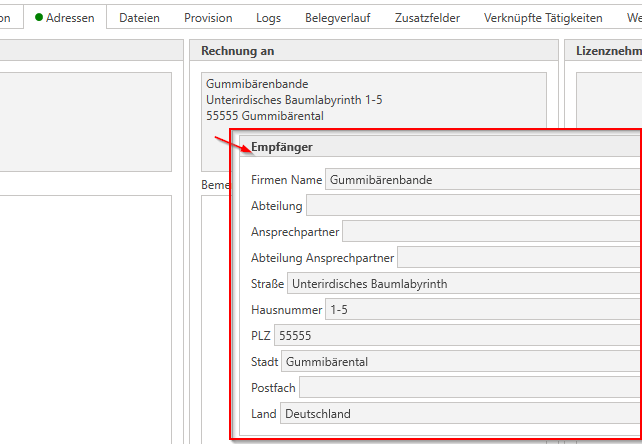This screenshot has height=444, width=642.
Task: Select the Stadt field with Gummibärental
Action: click(458, 362)
